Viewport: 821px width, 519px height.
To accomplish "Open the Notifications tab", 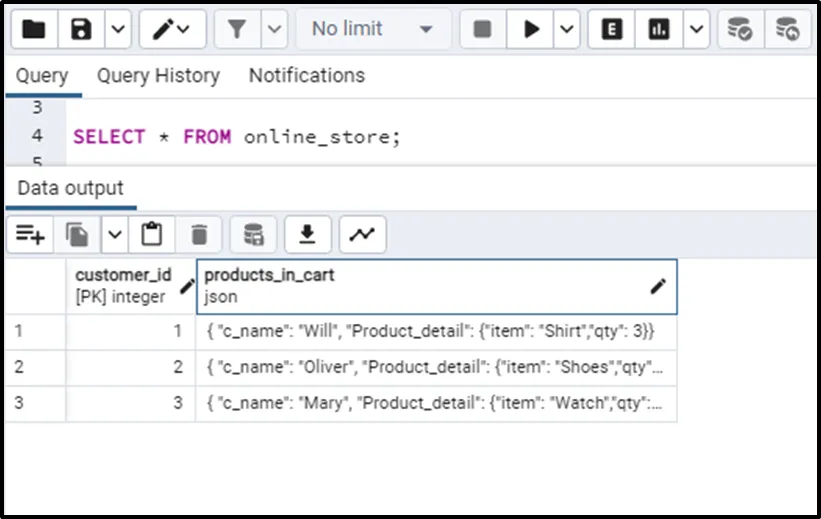I will (306, 75).
